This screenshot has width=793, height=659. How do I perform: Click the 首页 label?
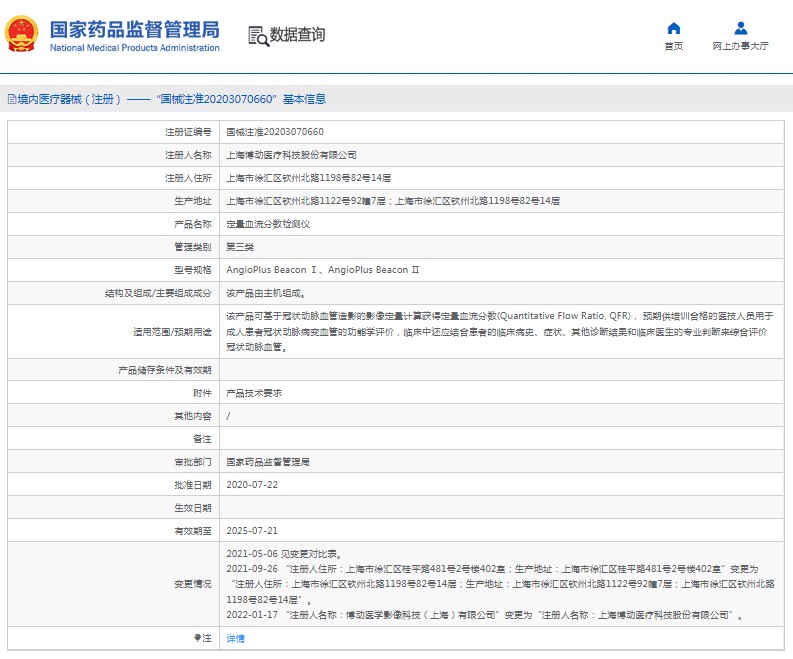click(674, 46)
